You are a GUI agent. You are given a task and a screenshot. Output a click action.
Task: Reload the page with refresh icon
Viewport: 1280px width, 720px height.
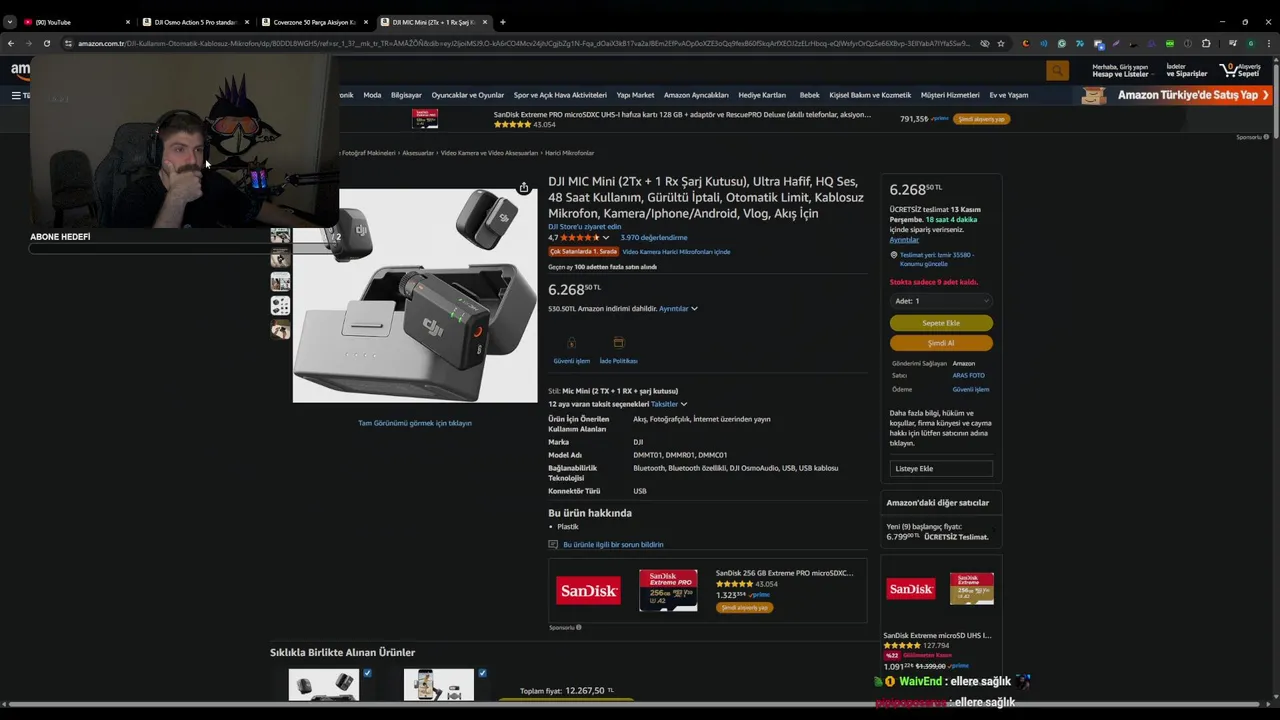47,43
